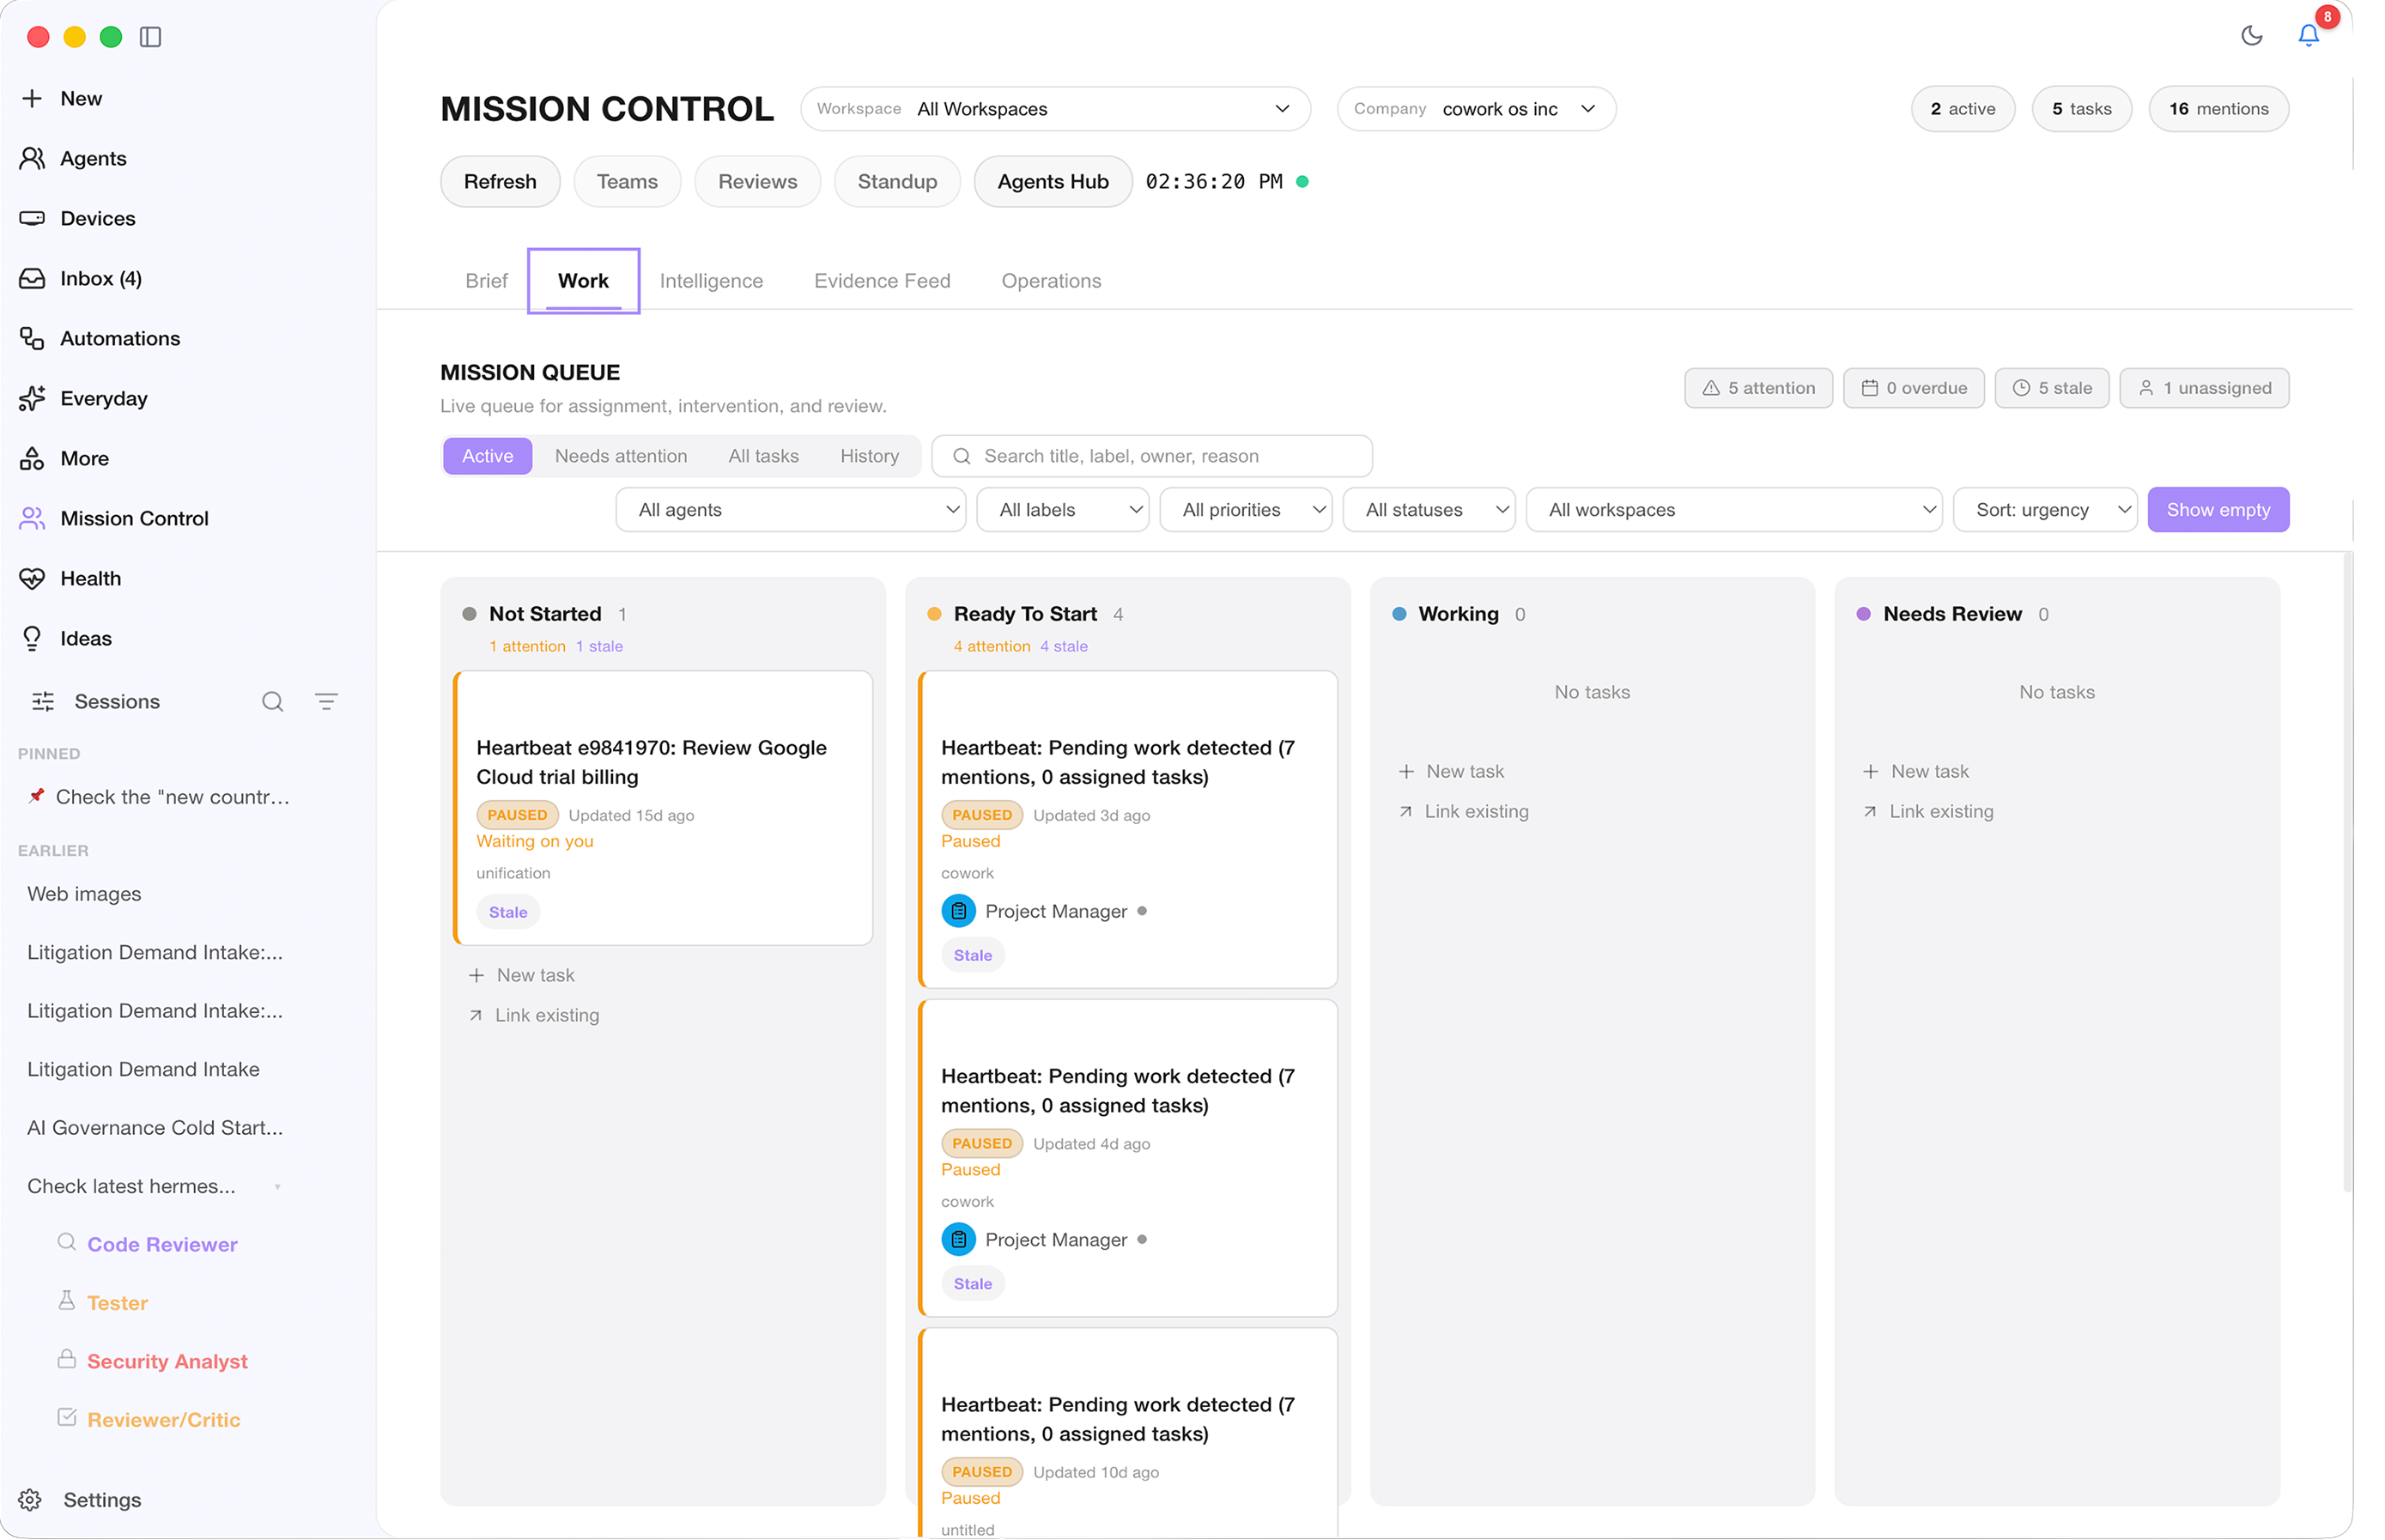Open the Web images session
2385x1540 pixels.
[x=84, y=894]
